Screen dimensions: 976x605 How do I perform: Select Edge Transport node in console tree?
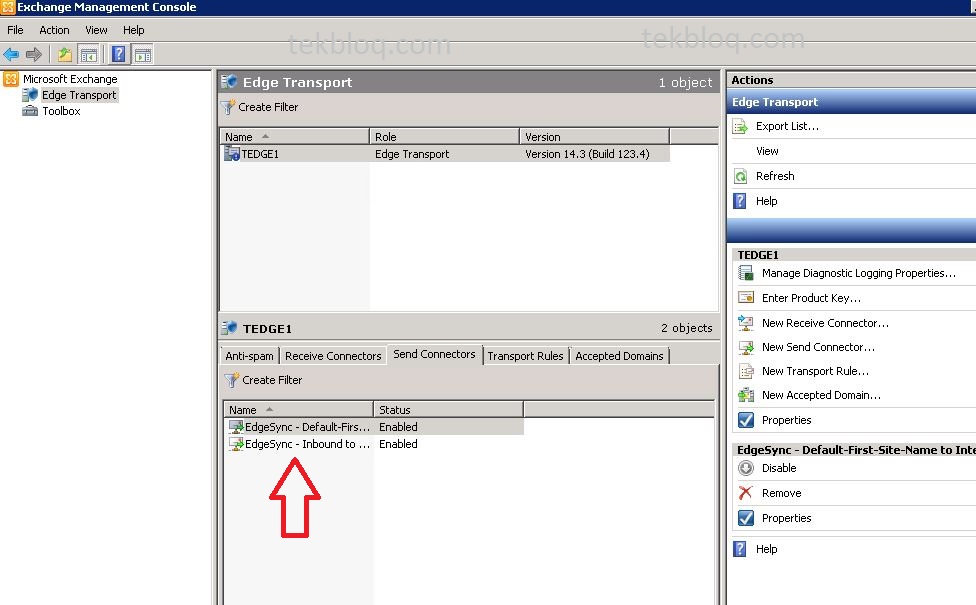(79, 95)
